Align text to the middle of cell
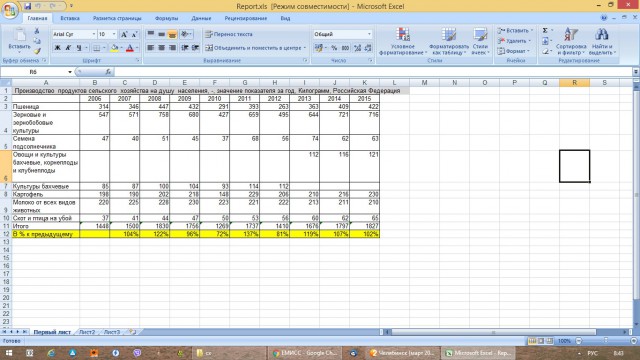 (162, 34)
